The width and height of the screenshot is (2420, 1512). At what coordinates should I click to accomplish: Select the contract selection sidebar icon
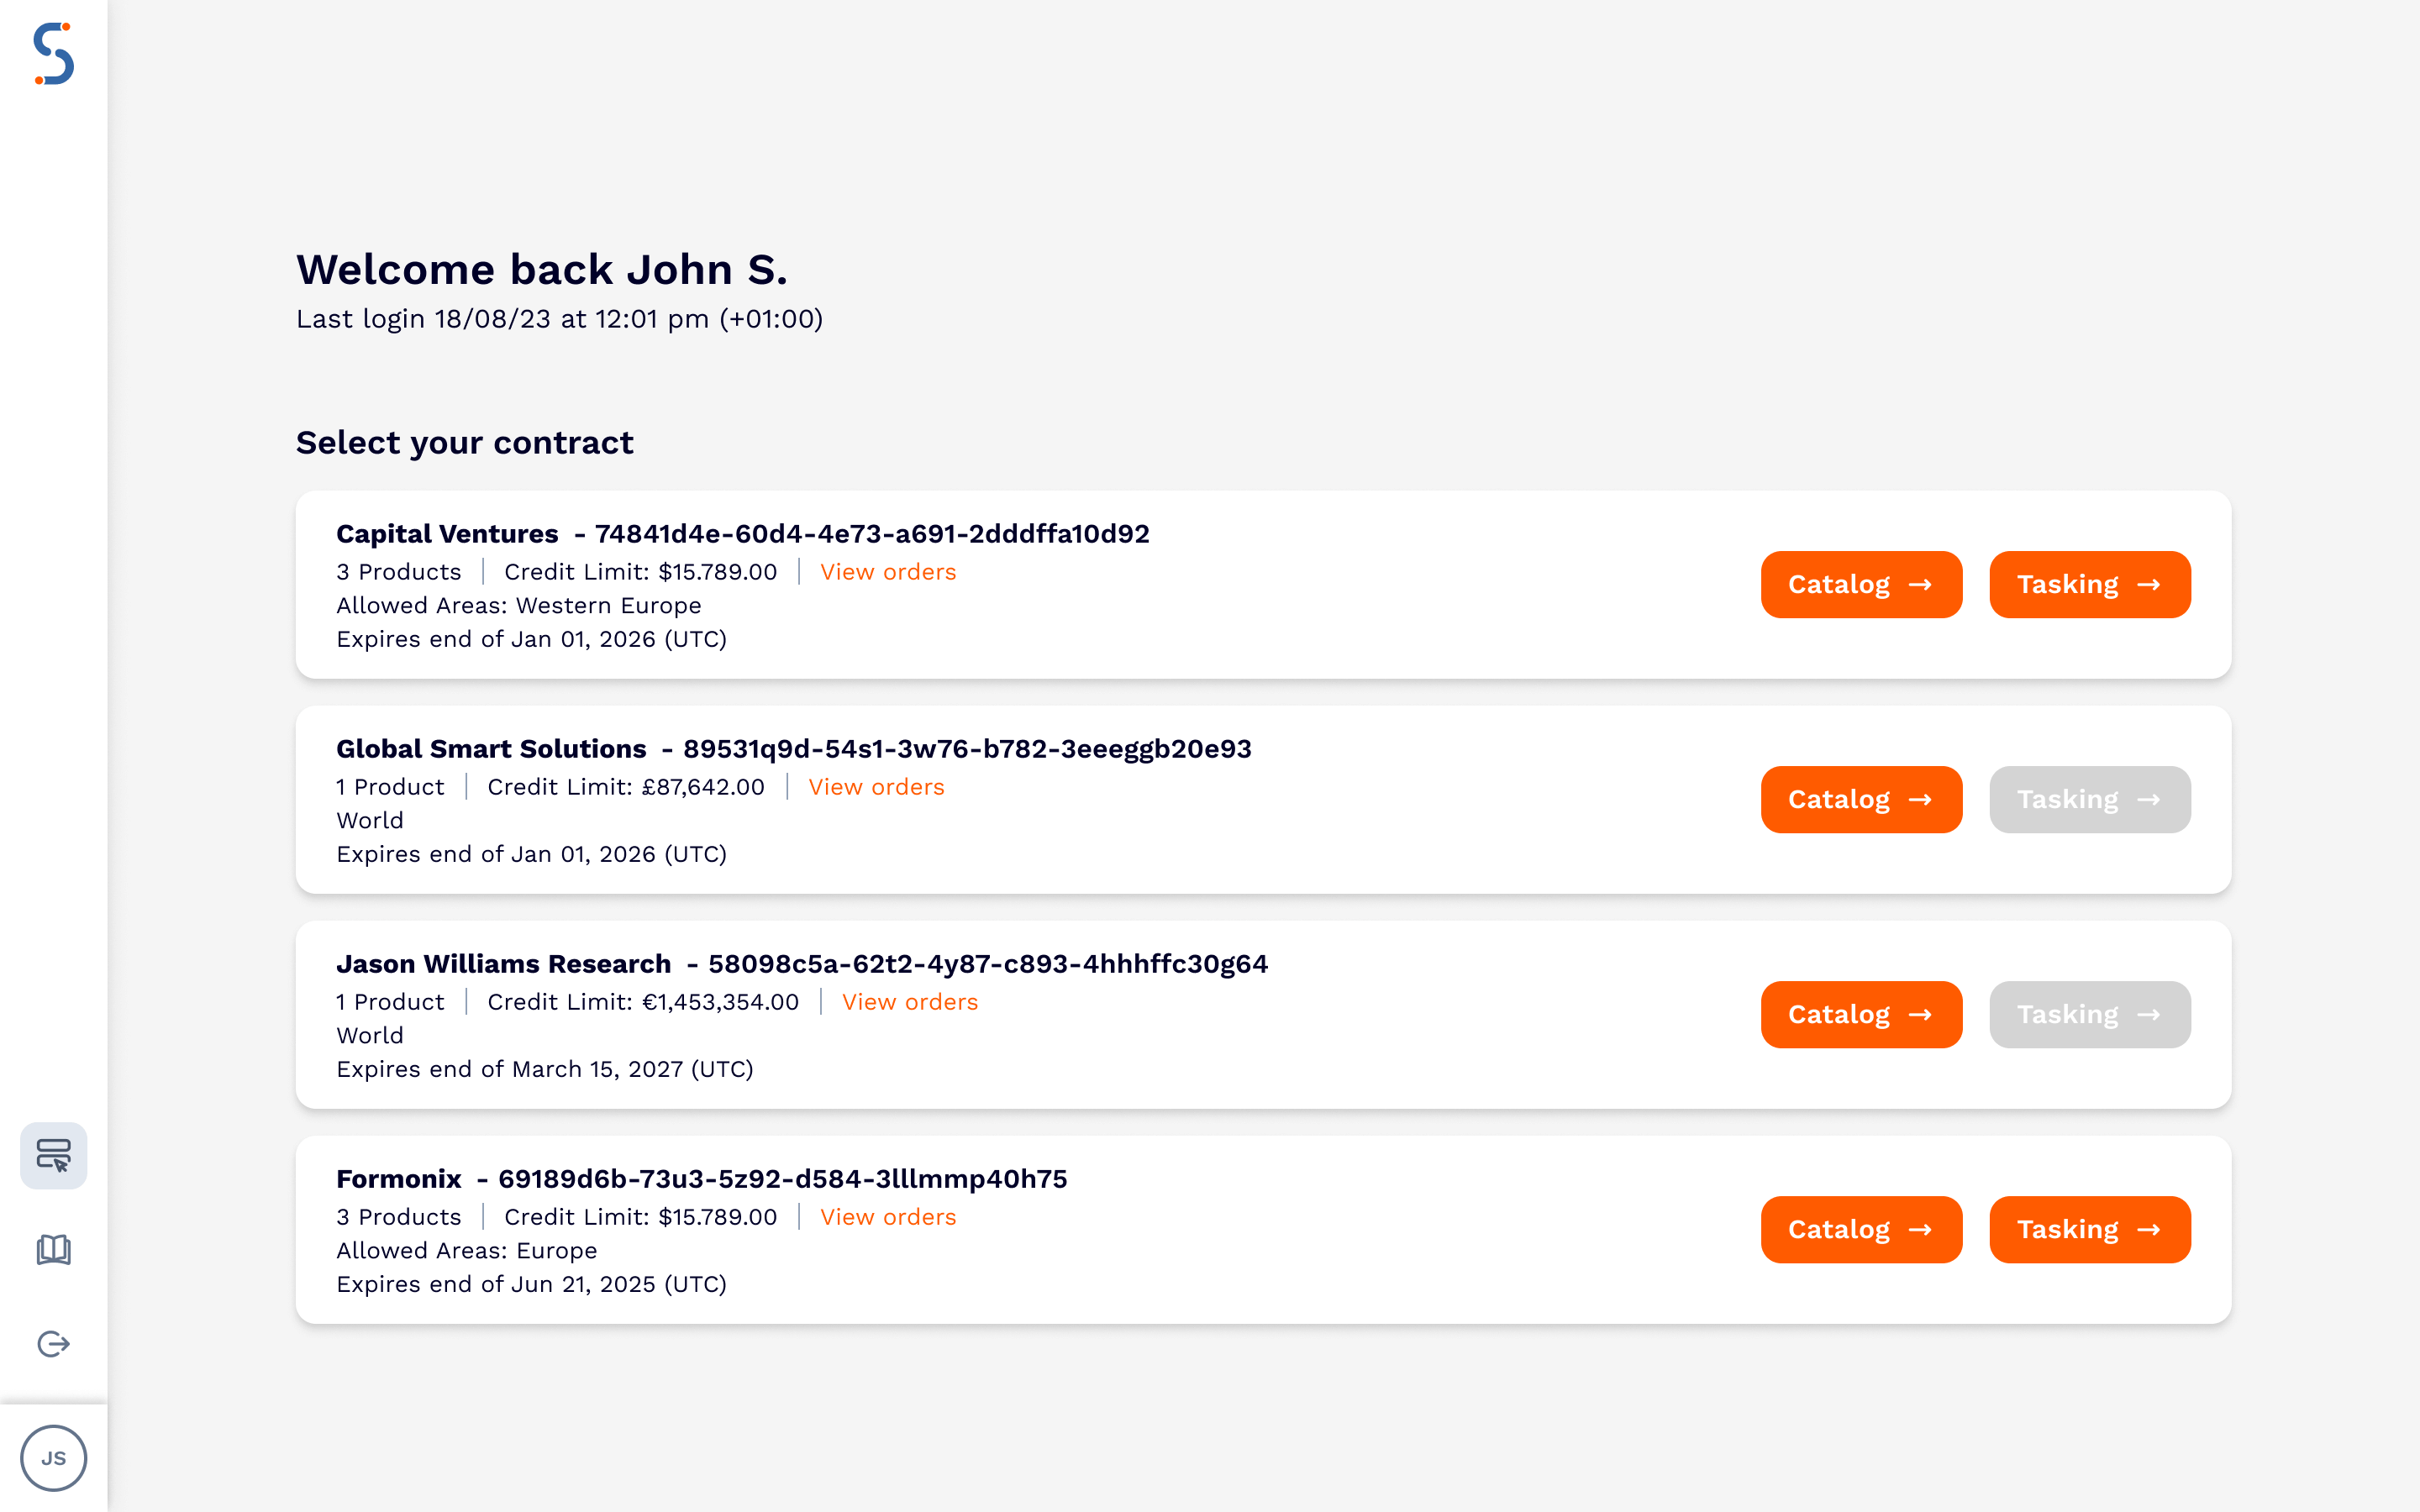click(53, 1155)
